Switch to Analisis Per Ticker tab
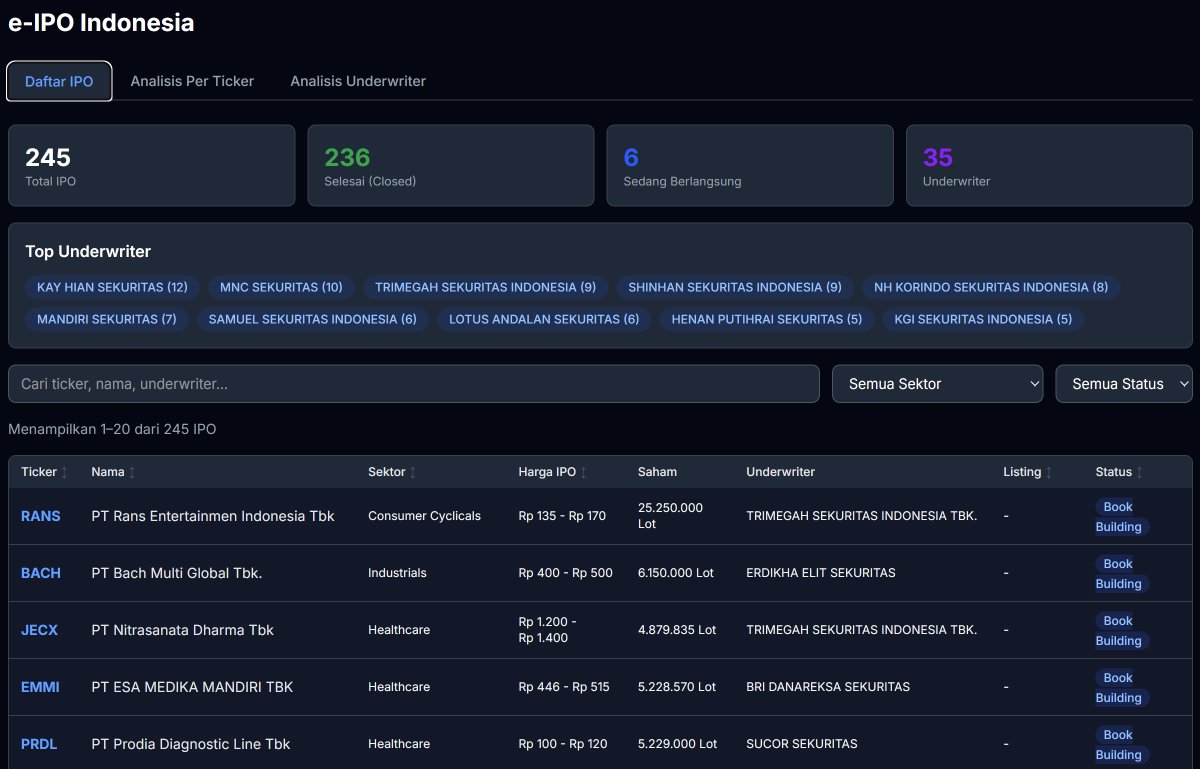Screen dimensions: 1200x769 [x=192, y=81]
